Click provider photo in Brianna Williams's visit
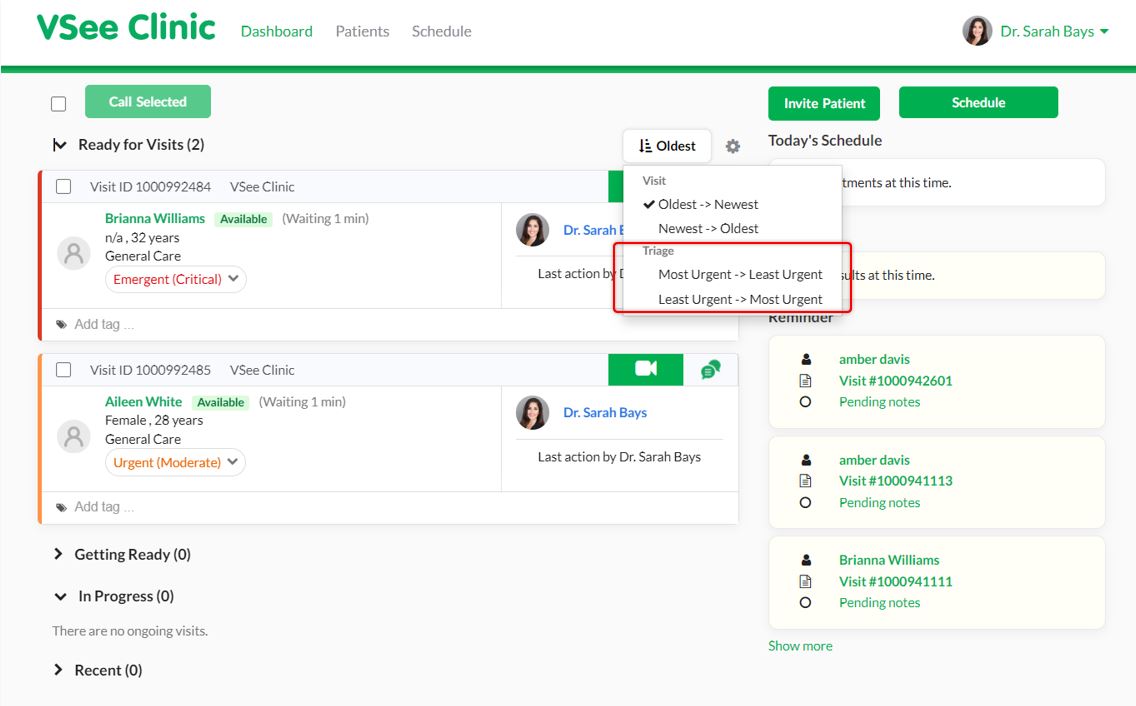The width and height of the screenshot is (1136, 706). pyautogui.click(x=532, y=230)
